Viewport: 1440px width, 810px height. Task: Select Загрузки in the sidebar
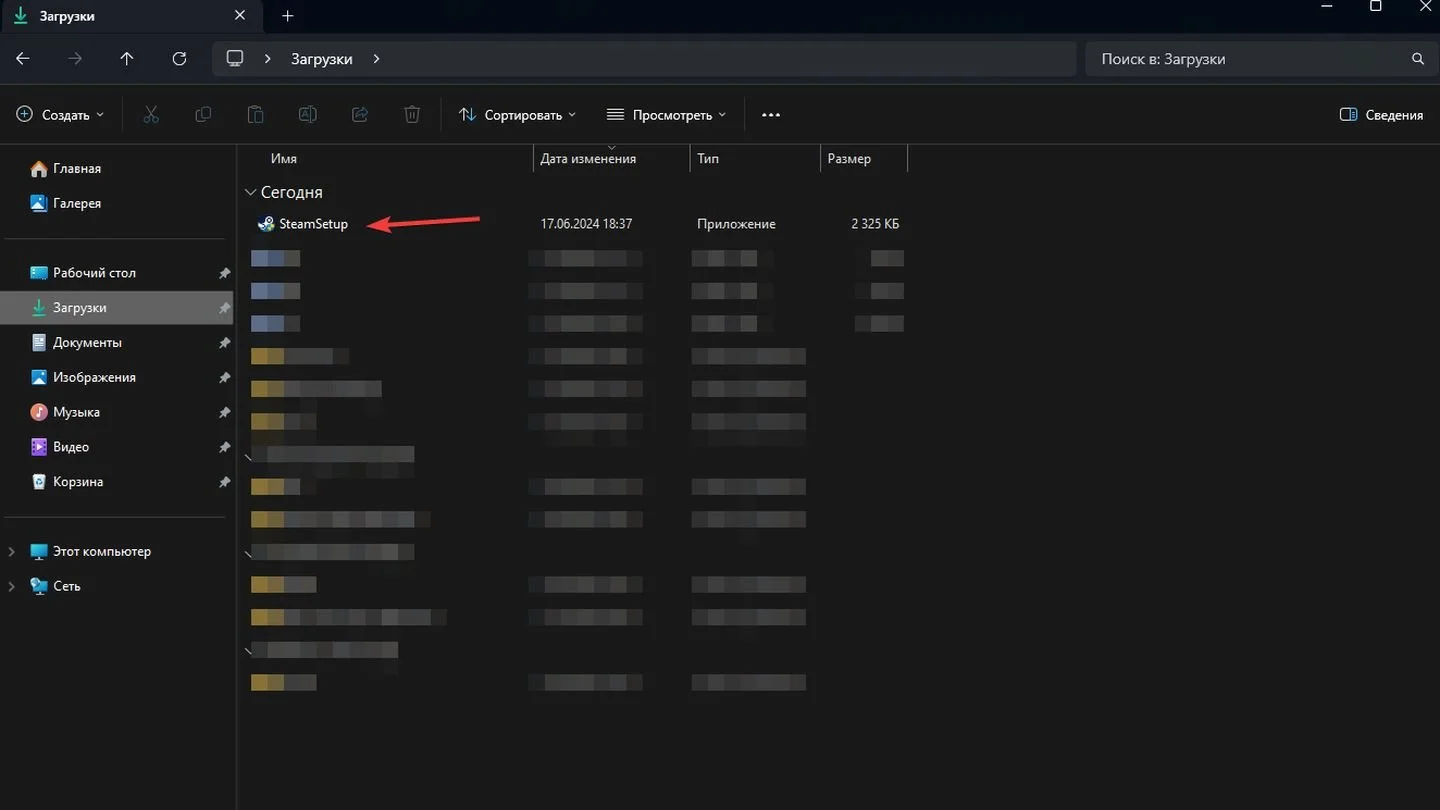118,308
